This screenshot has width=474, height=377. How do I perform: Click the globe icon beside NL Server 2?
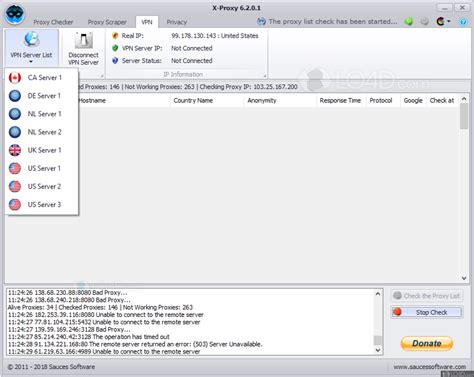pos(15,132)
